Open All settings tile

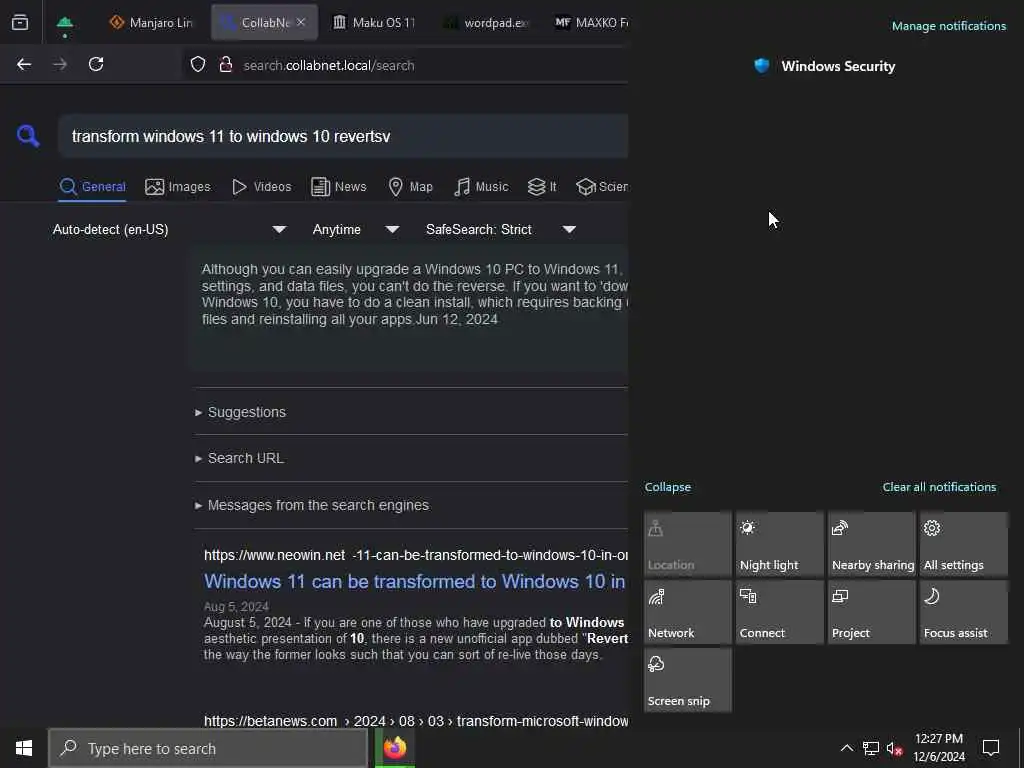(x=964, y=543)
